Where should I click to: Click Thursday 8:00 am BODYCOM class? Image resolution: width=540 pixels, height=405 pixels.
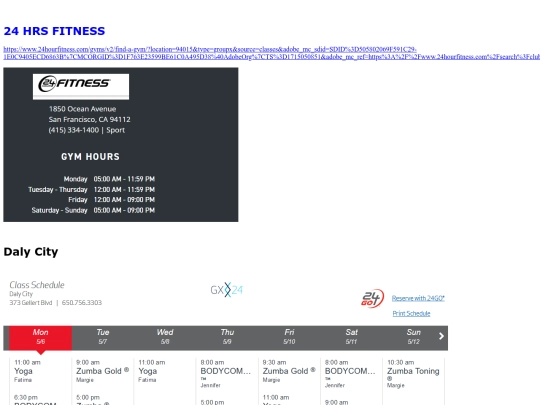pos(226,374)
